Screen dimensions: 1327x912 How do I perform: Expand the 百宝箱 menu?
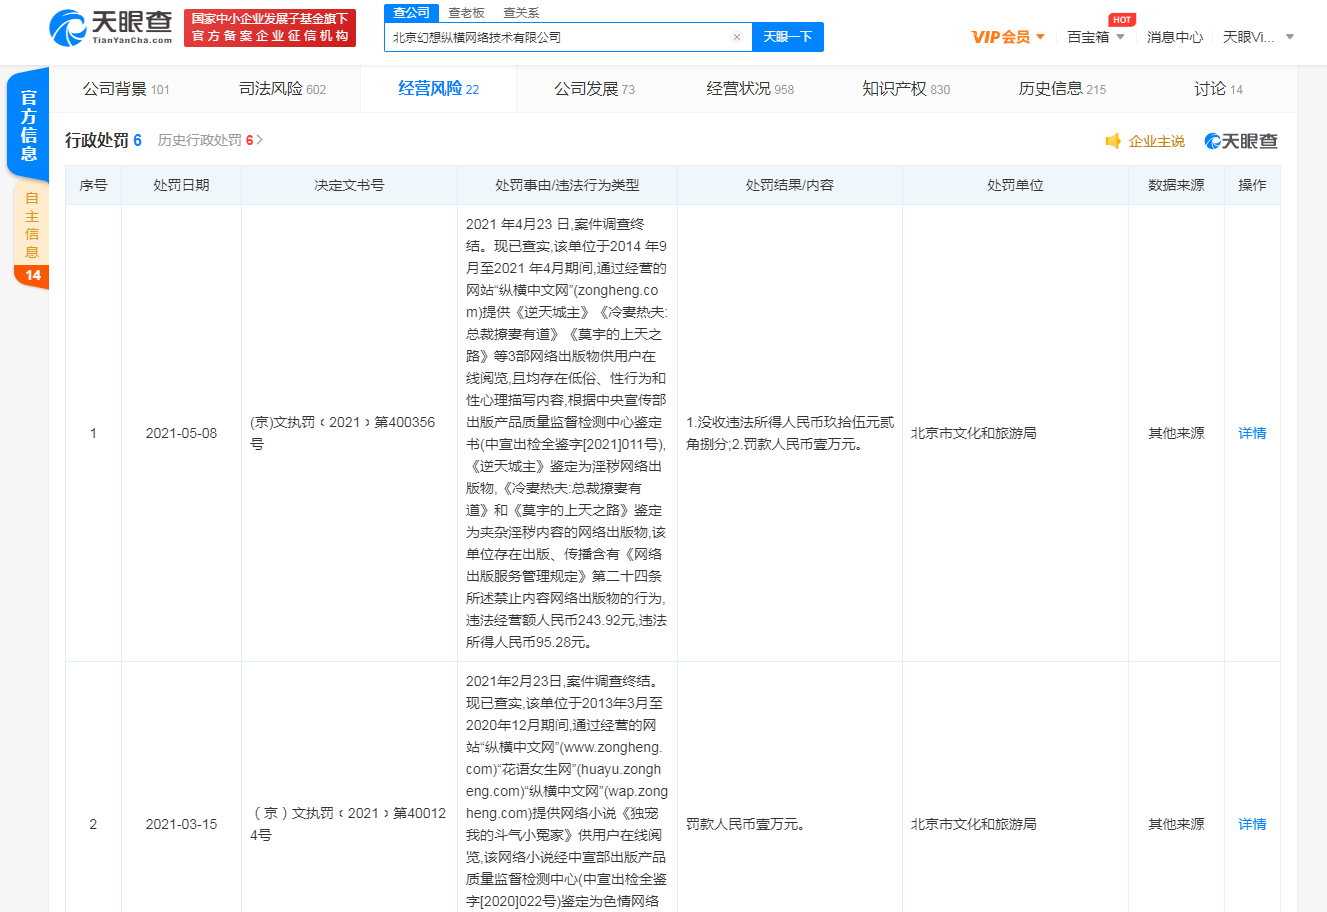(x=1096, y=37)
